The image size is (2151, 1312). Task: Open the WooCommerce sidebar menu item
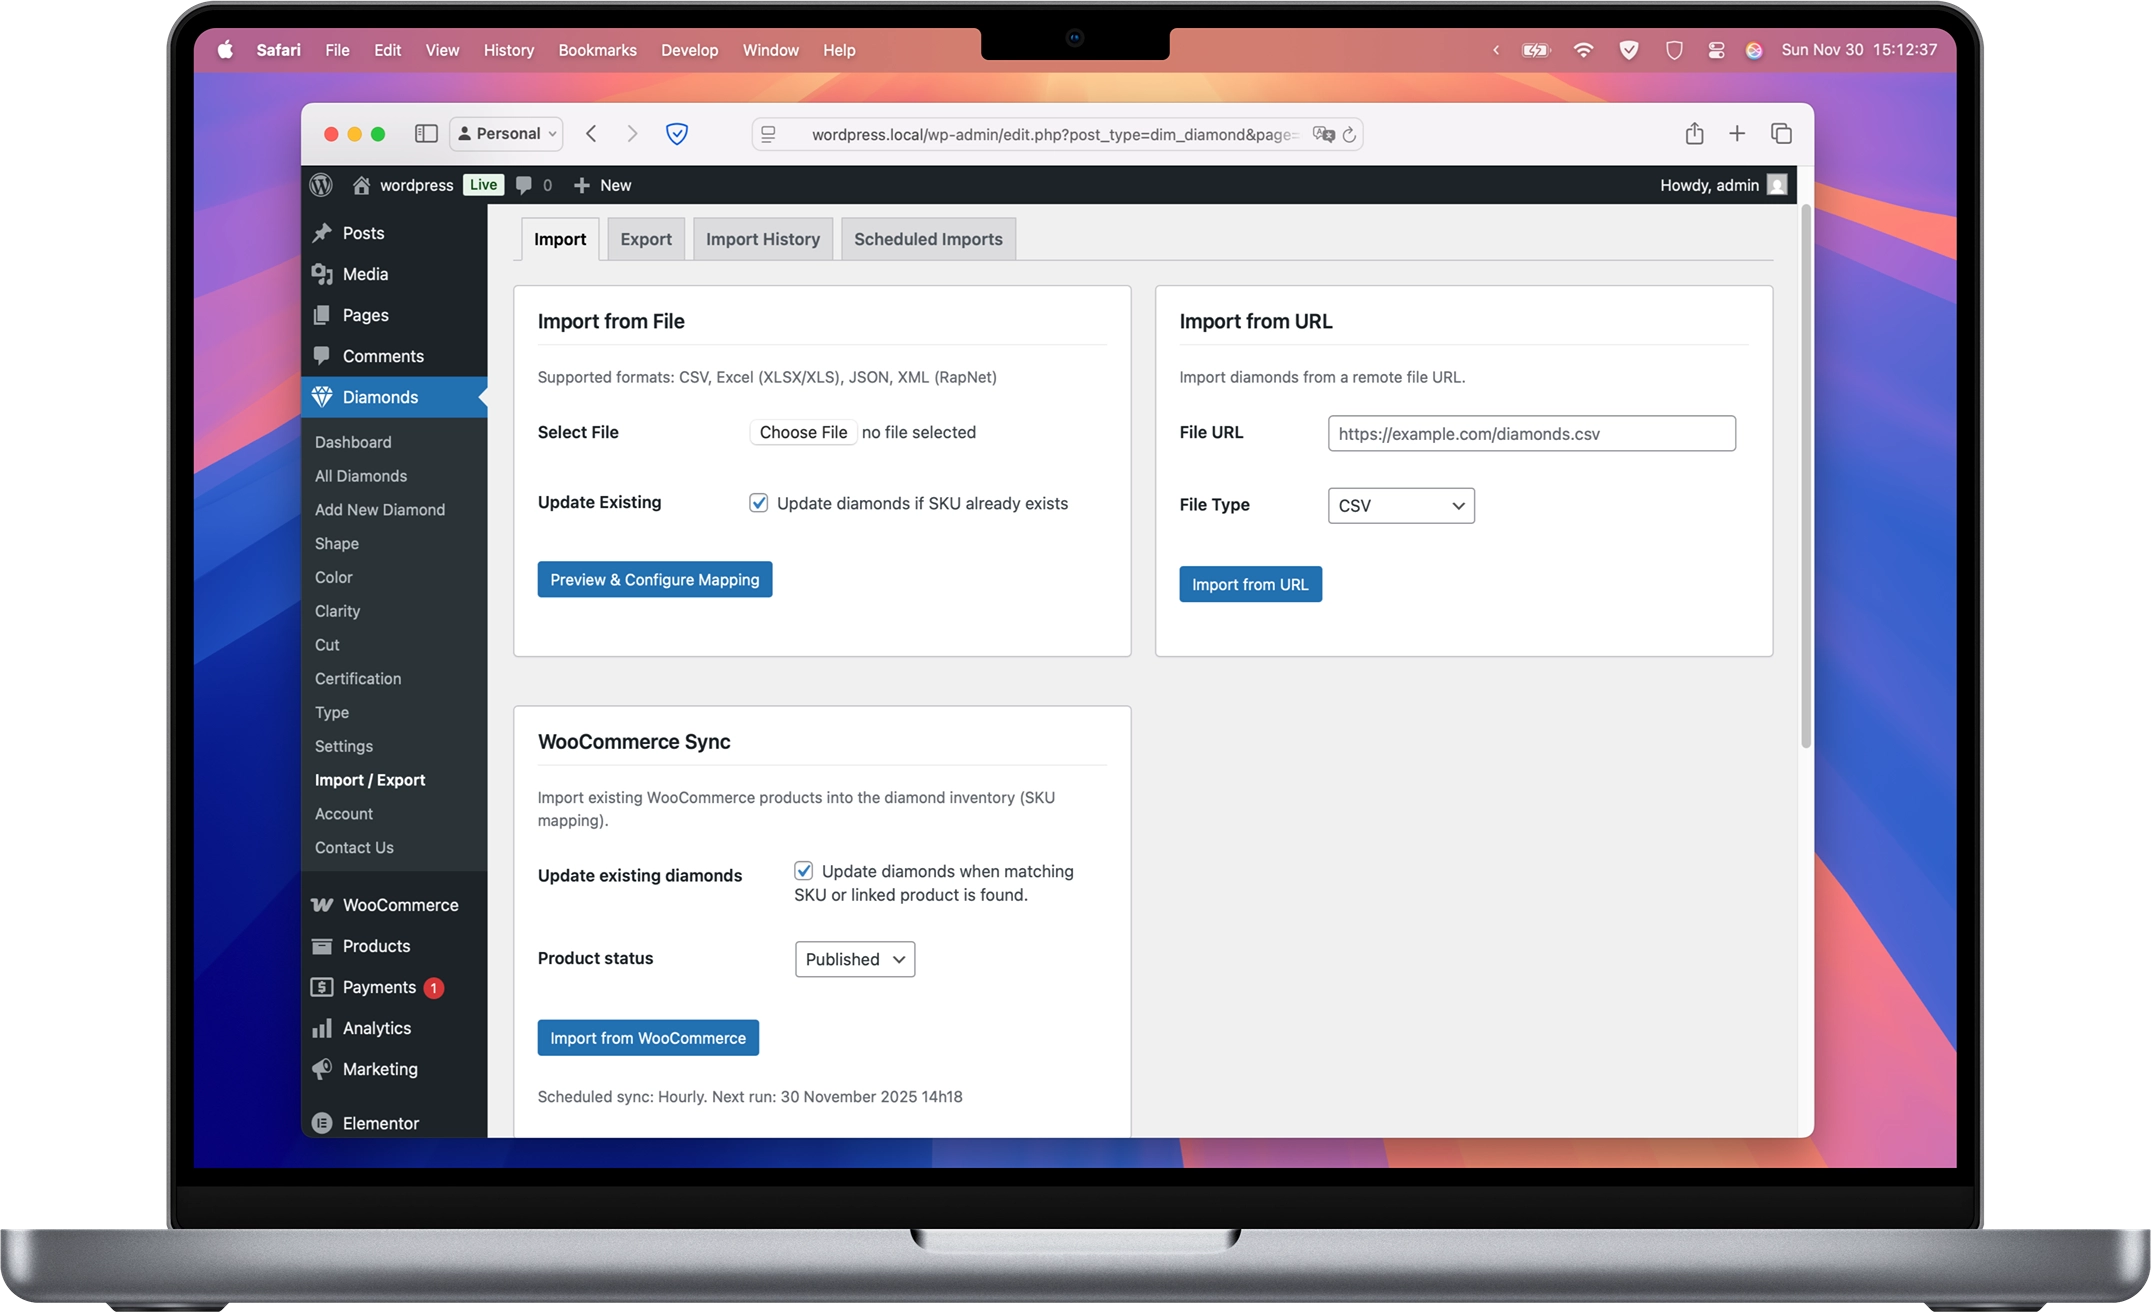(x=400, y=905)
